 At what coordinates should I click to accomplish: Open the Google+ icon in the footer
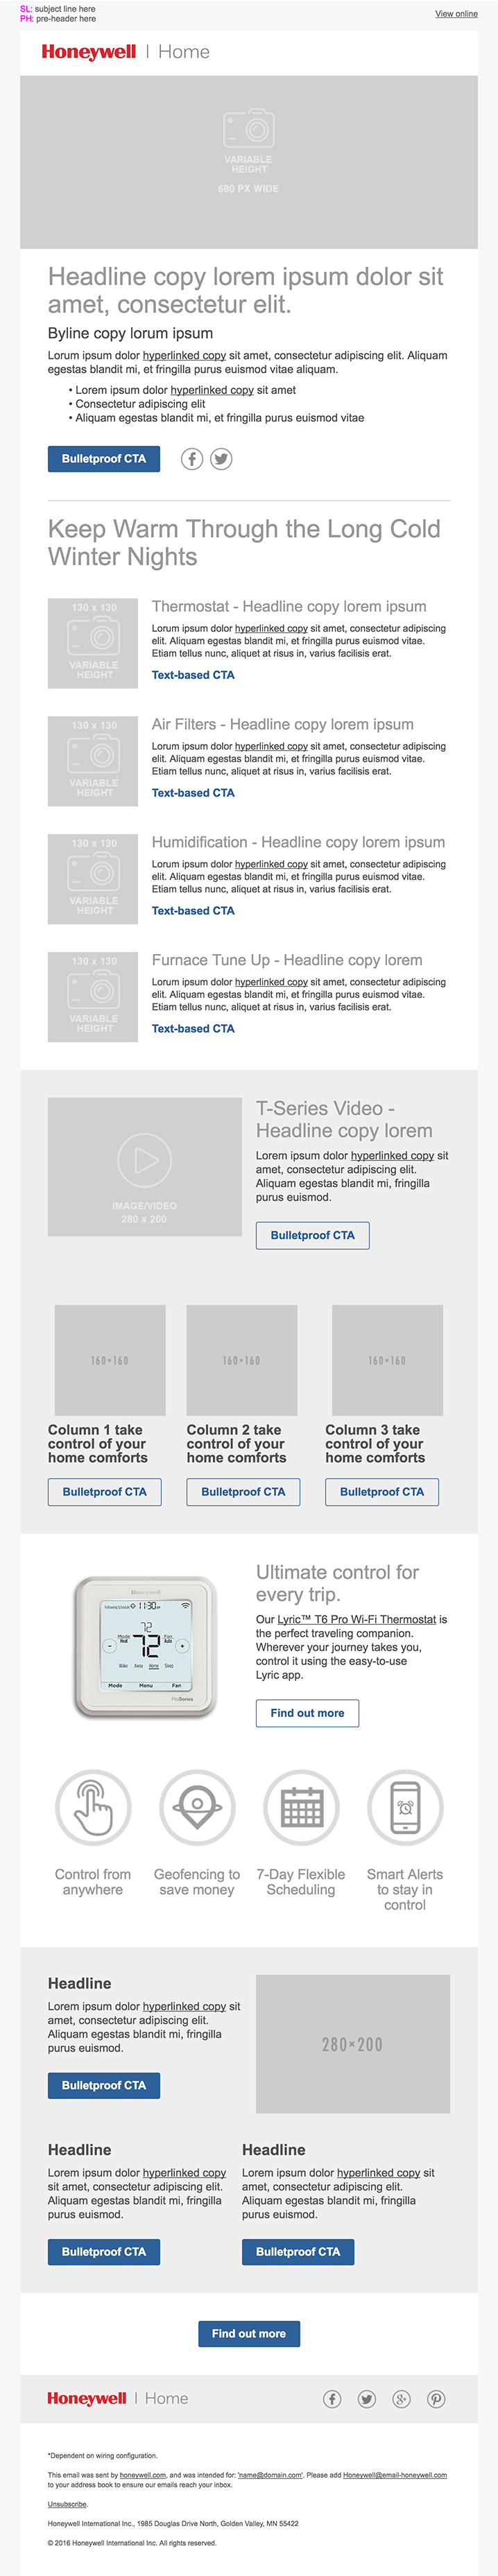coord(401,2399)
